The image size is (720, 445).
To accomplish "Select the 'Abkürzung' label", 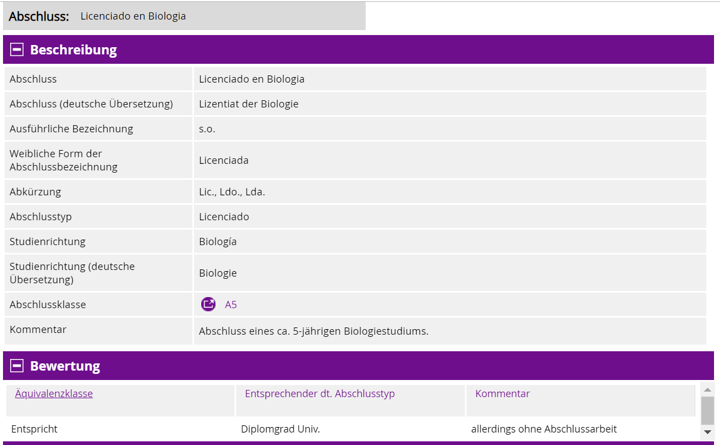I will tap(35, 192).
